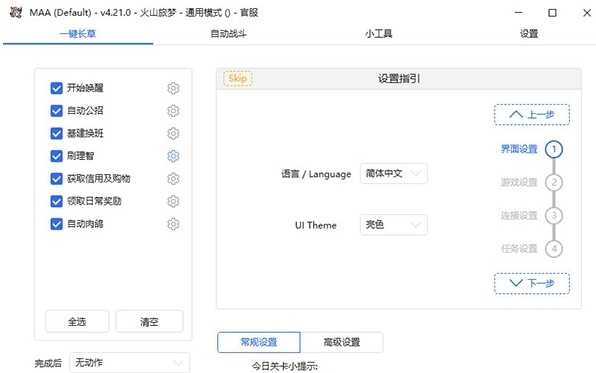Open the UI Theme dropdown
The image size is (596, 373).
394,225
